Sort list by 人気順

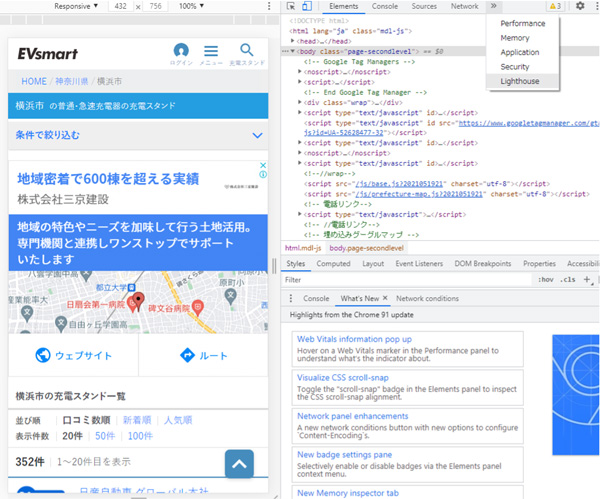point(178,420)
